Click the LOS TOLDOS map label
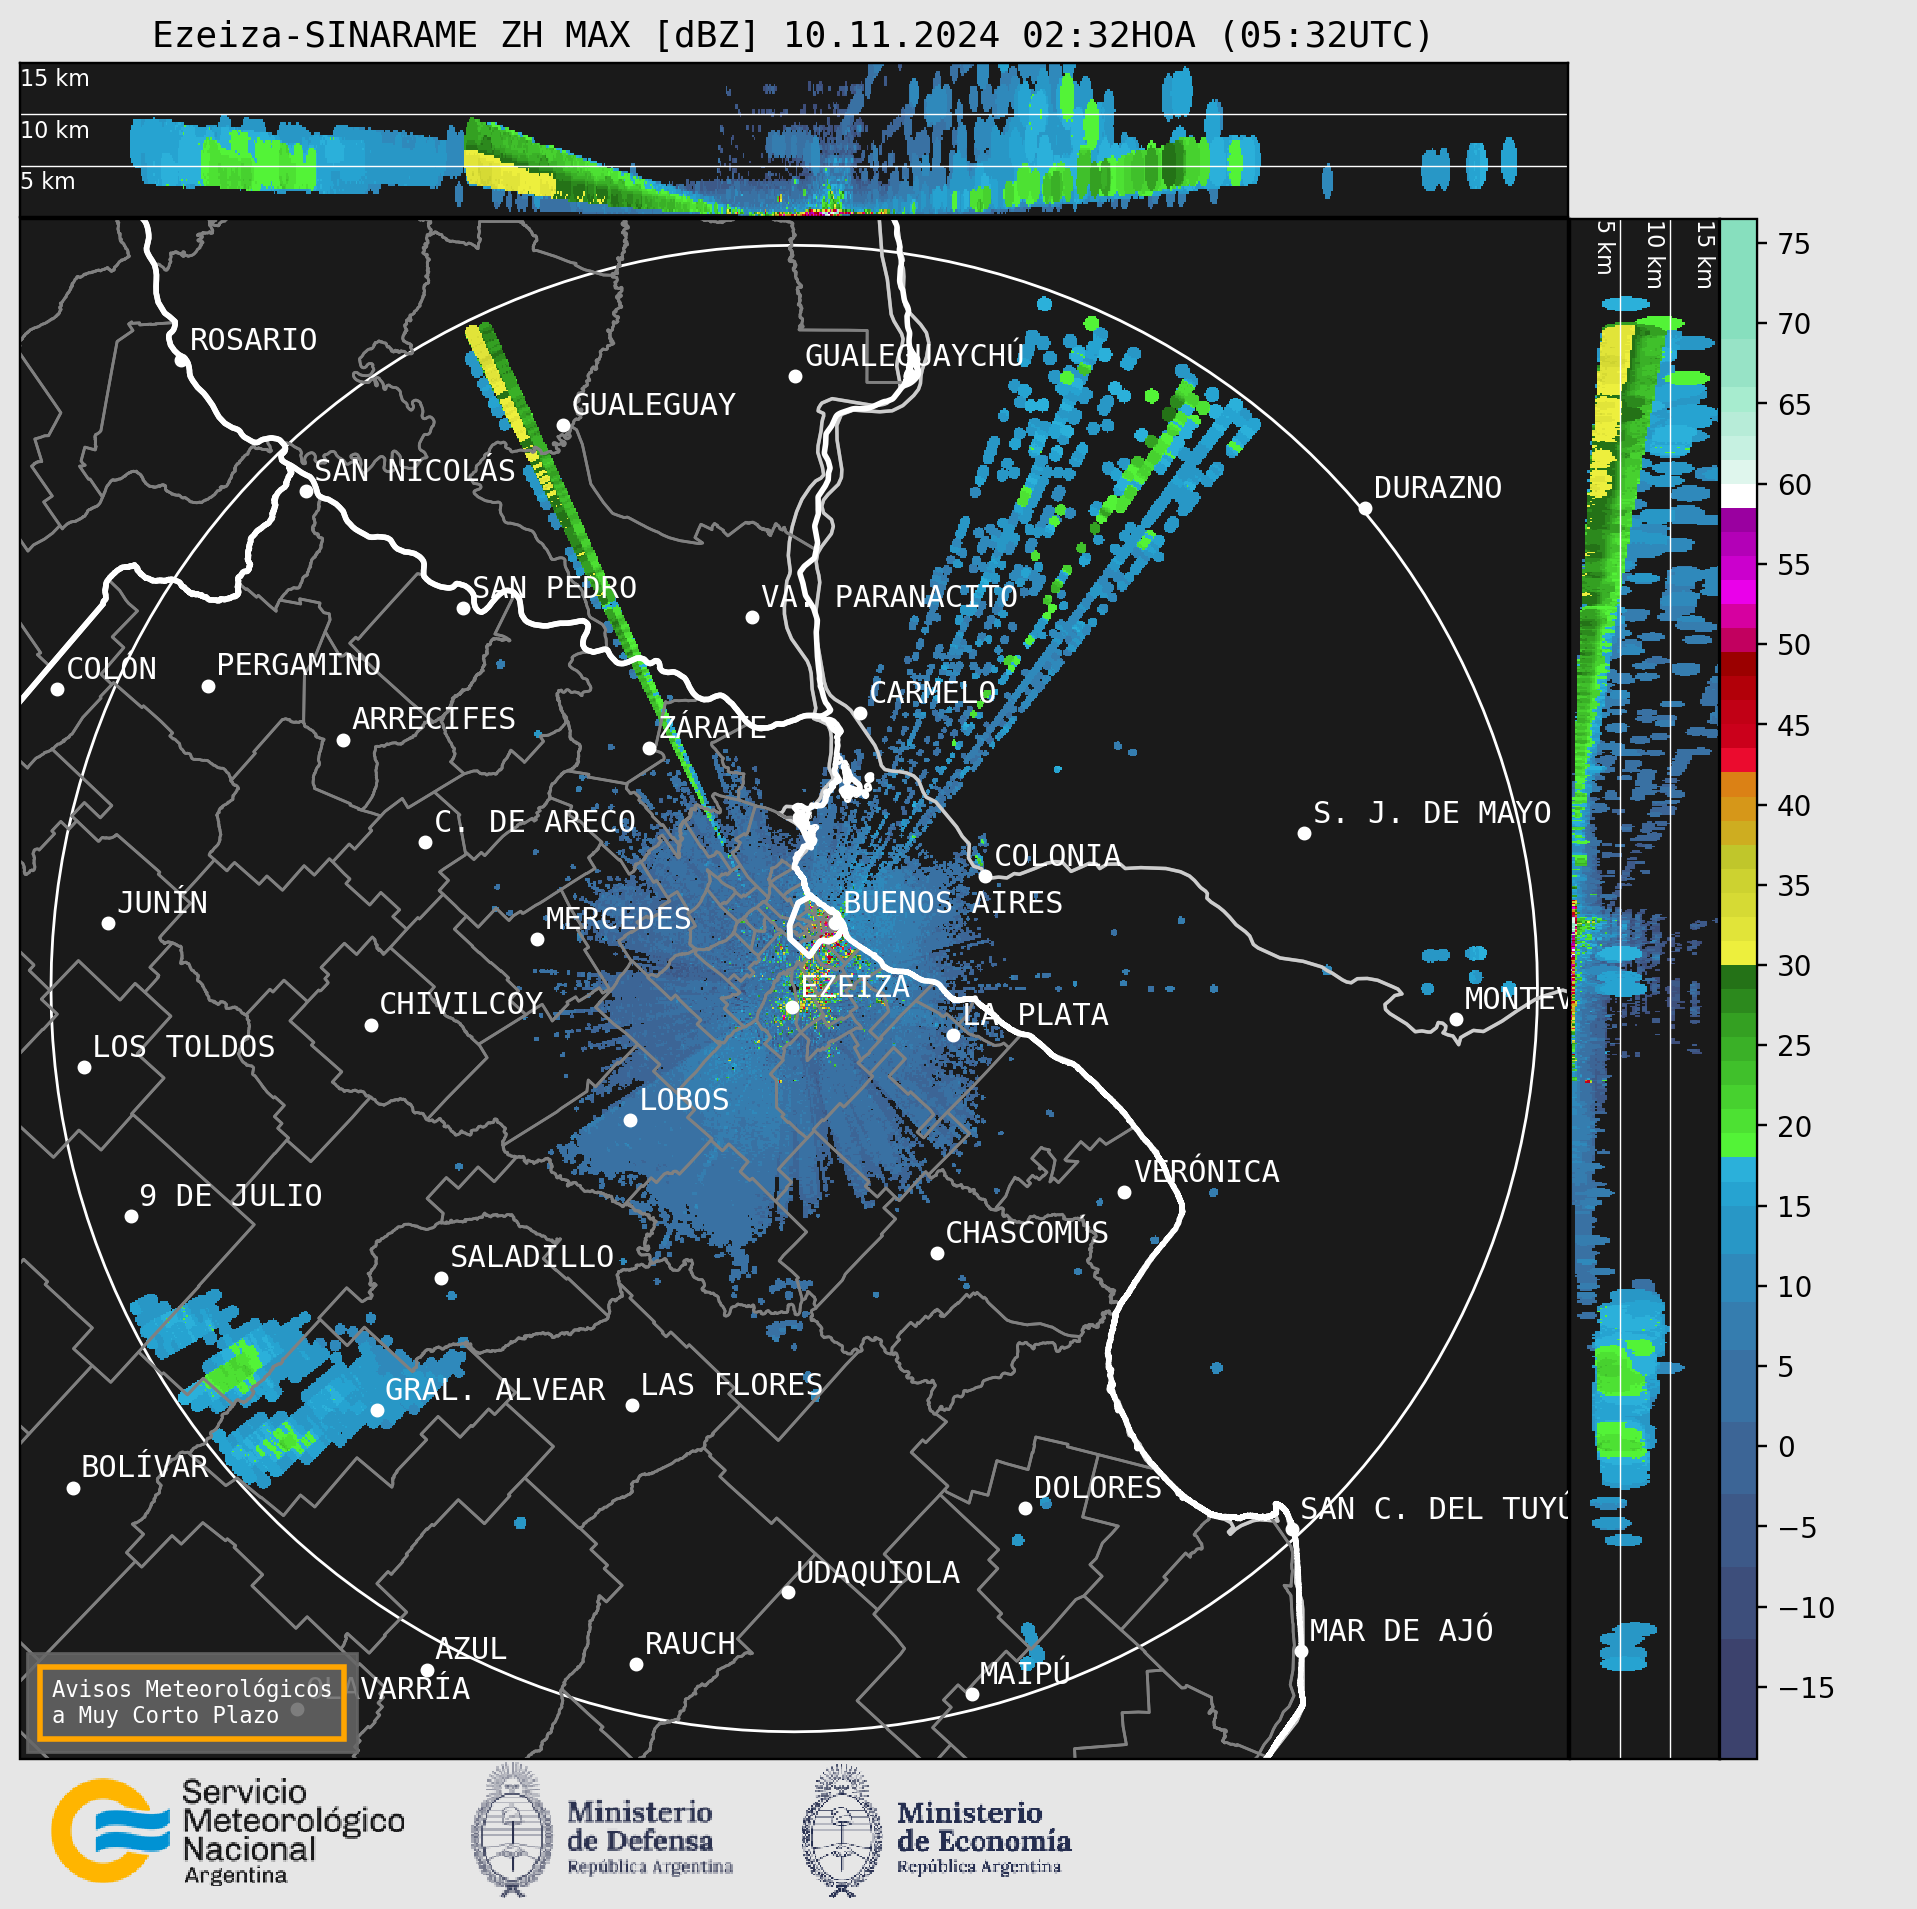 click(184, 1046)
